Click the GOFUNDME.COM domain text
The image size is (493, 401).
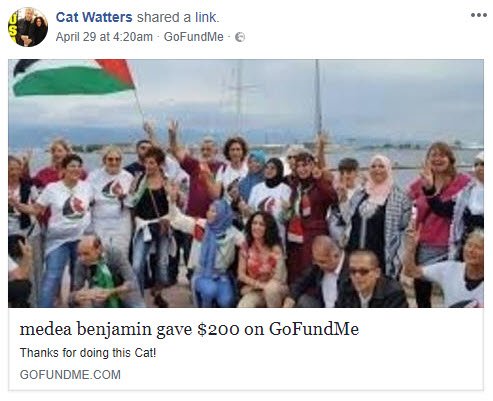point(70,375)
